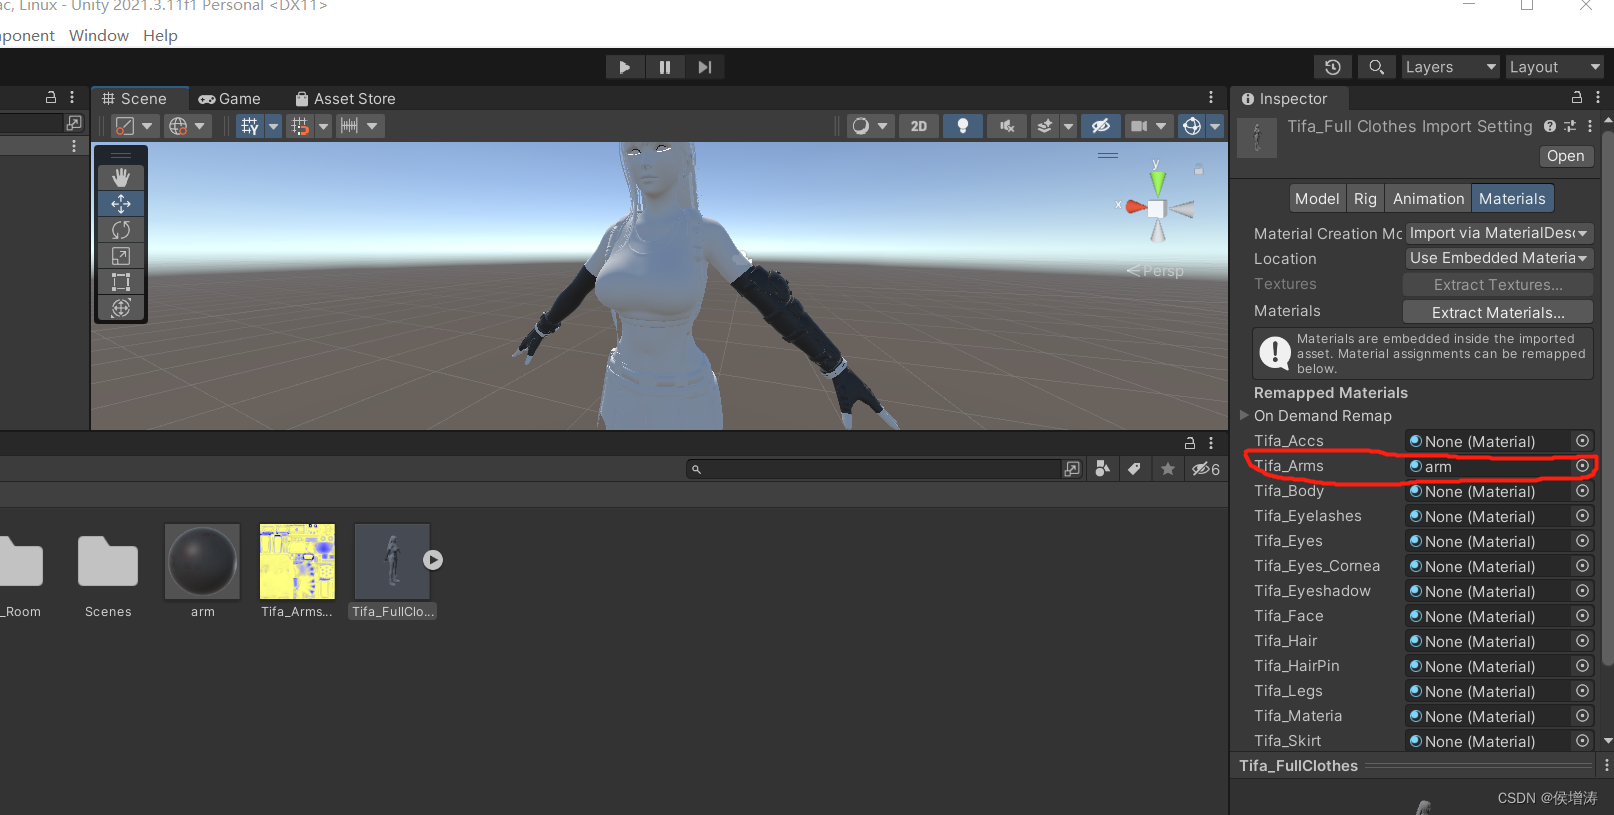Switch to the Animation tab
Image resolution: width=1614 pixels, height=815 pixels.
[x=1428, y=199]
